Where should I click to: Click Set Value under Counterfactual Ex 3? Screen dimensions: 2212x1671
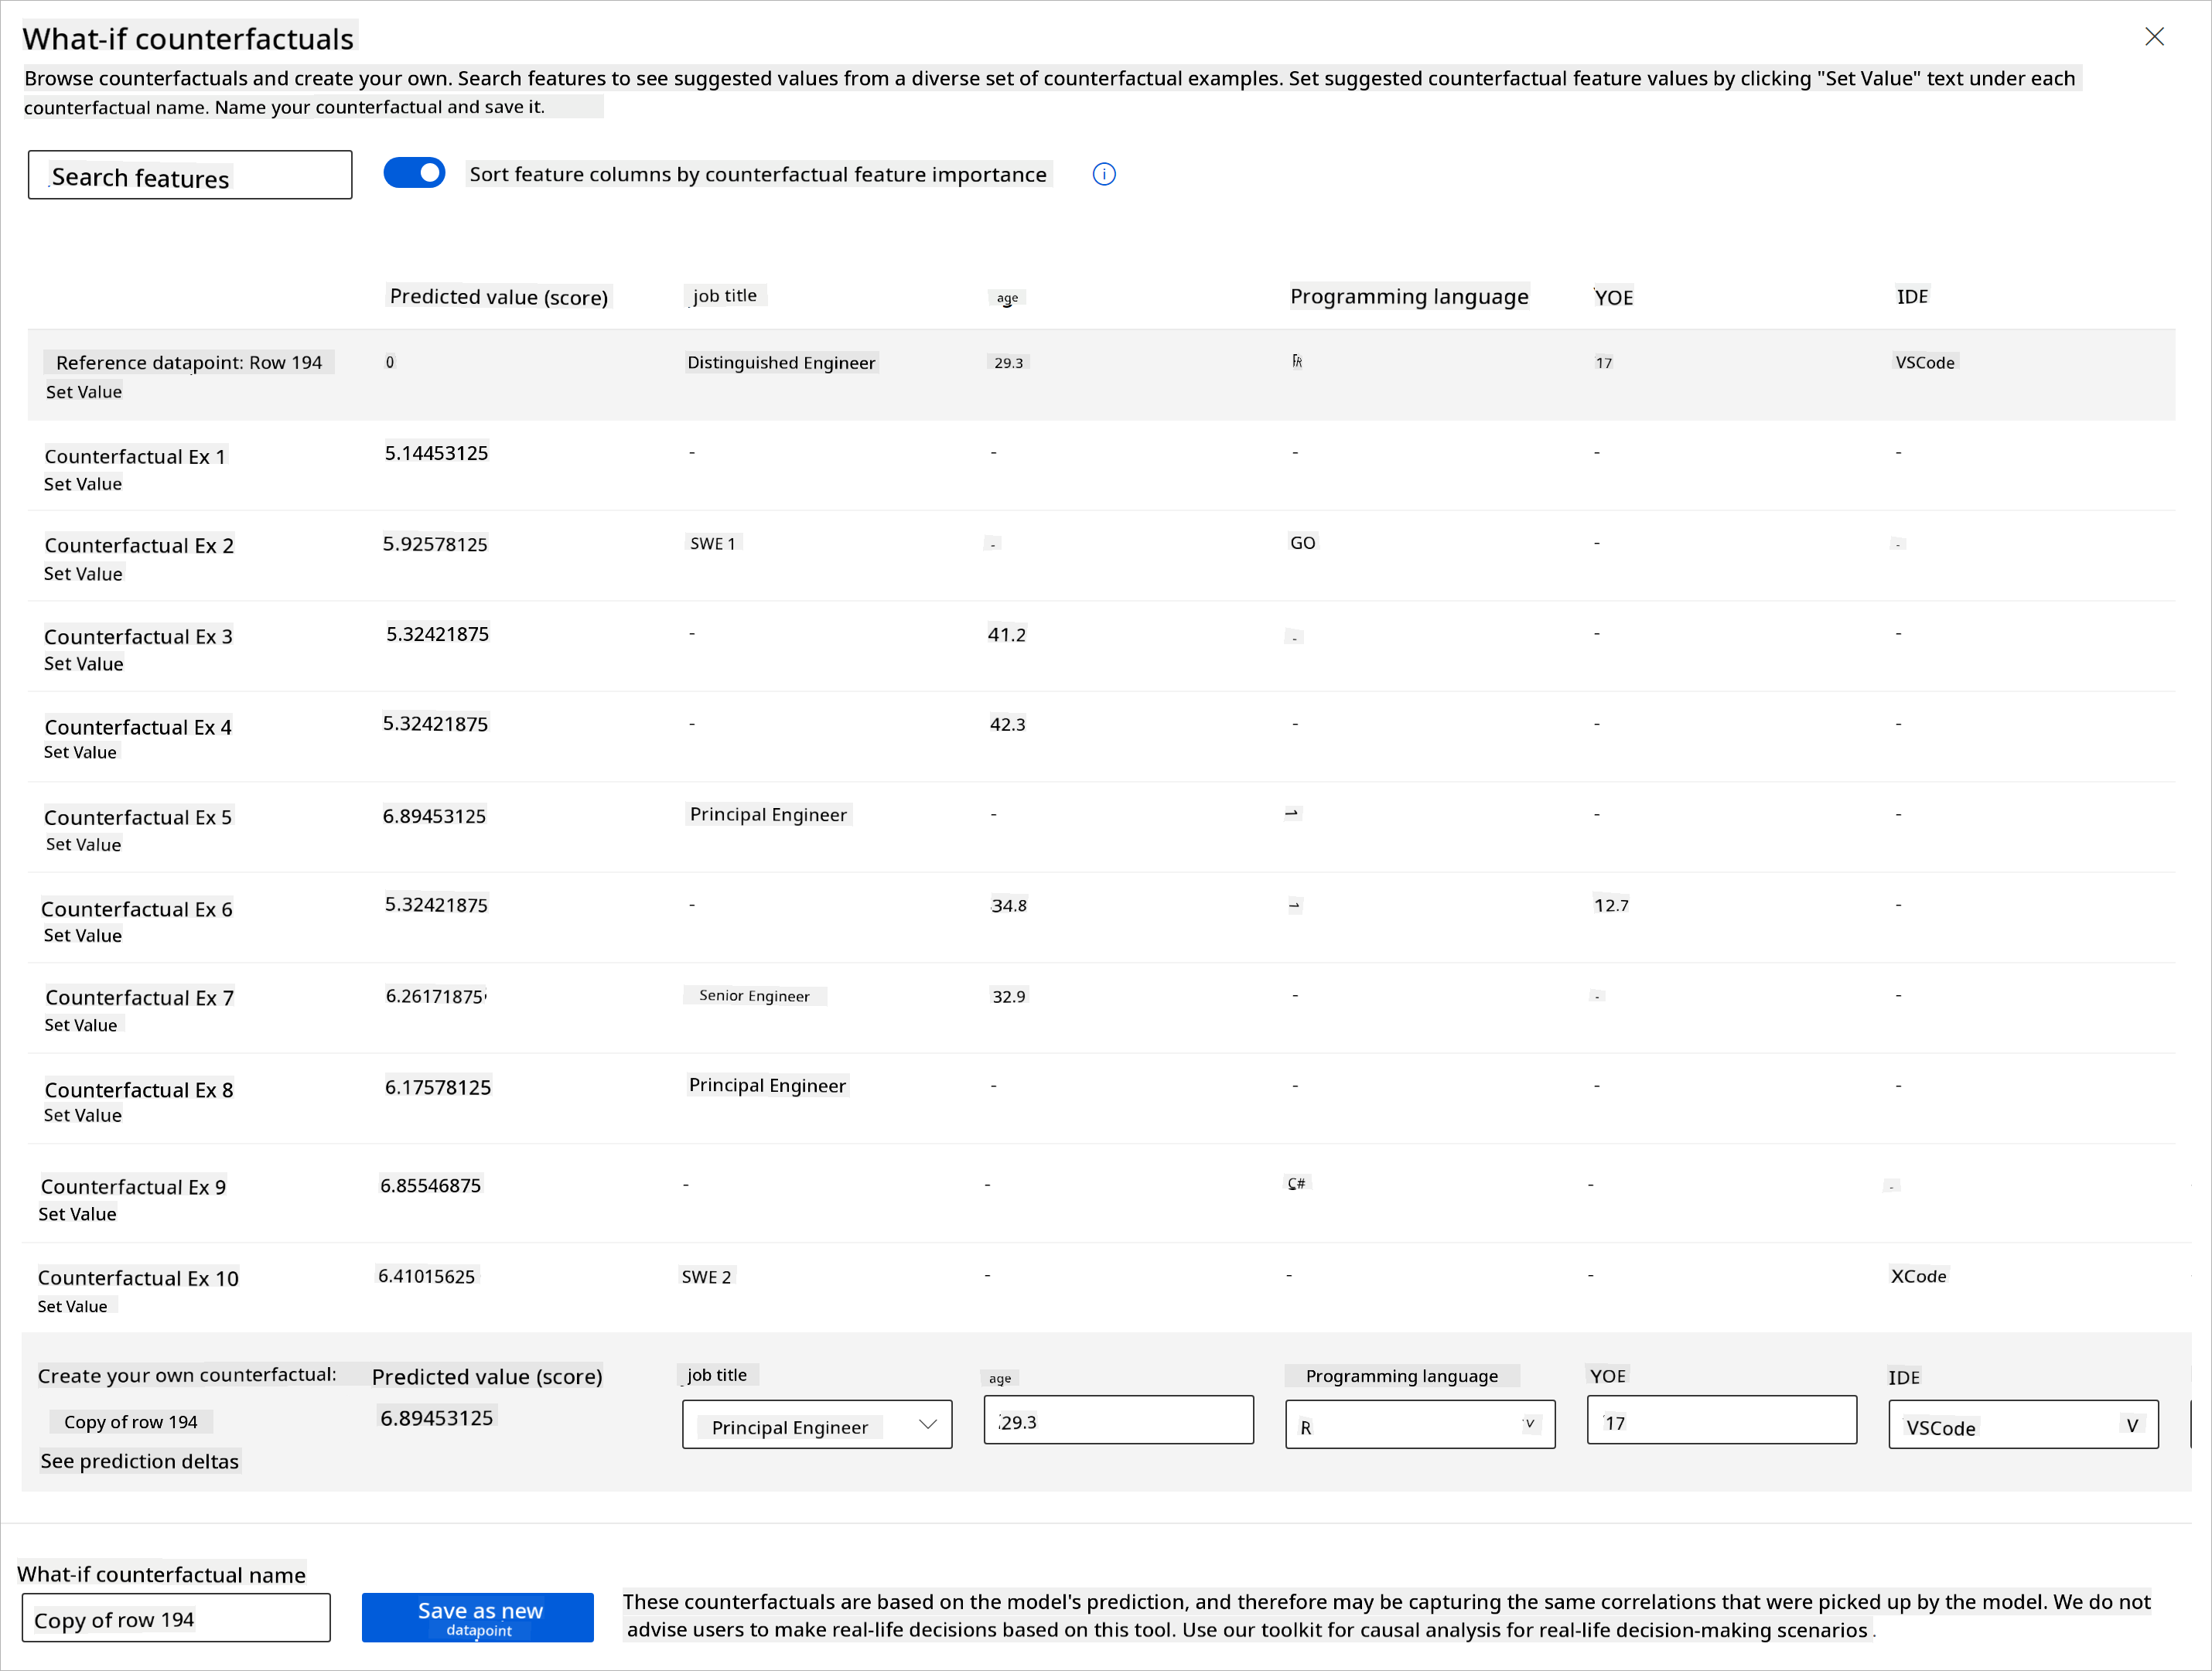(84, 664)
